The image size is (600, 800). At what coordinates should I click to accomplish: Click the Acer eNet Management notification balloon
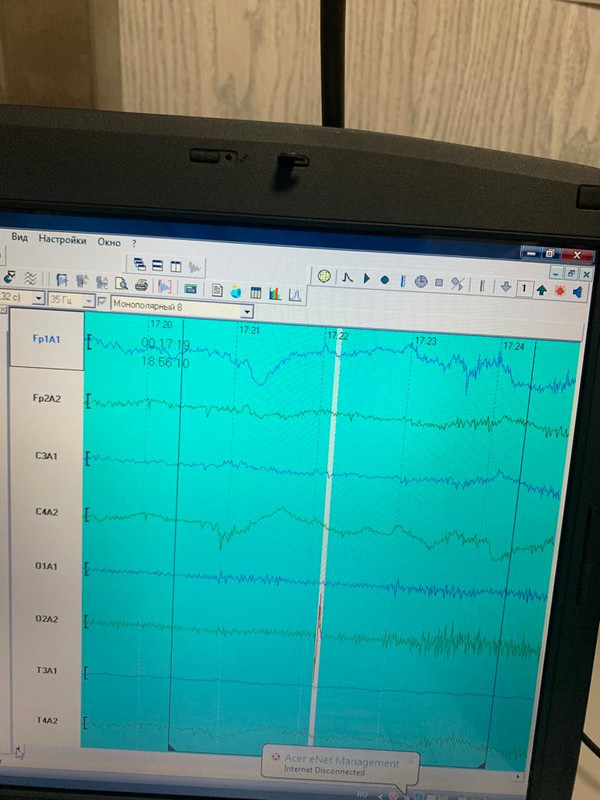340,765
